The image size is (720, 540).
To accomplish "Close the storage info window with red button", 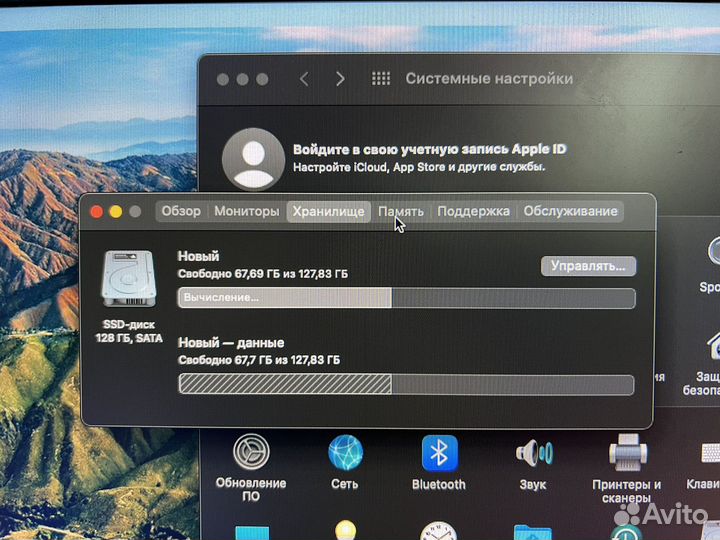I will click(97, 212).
